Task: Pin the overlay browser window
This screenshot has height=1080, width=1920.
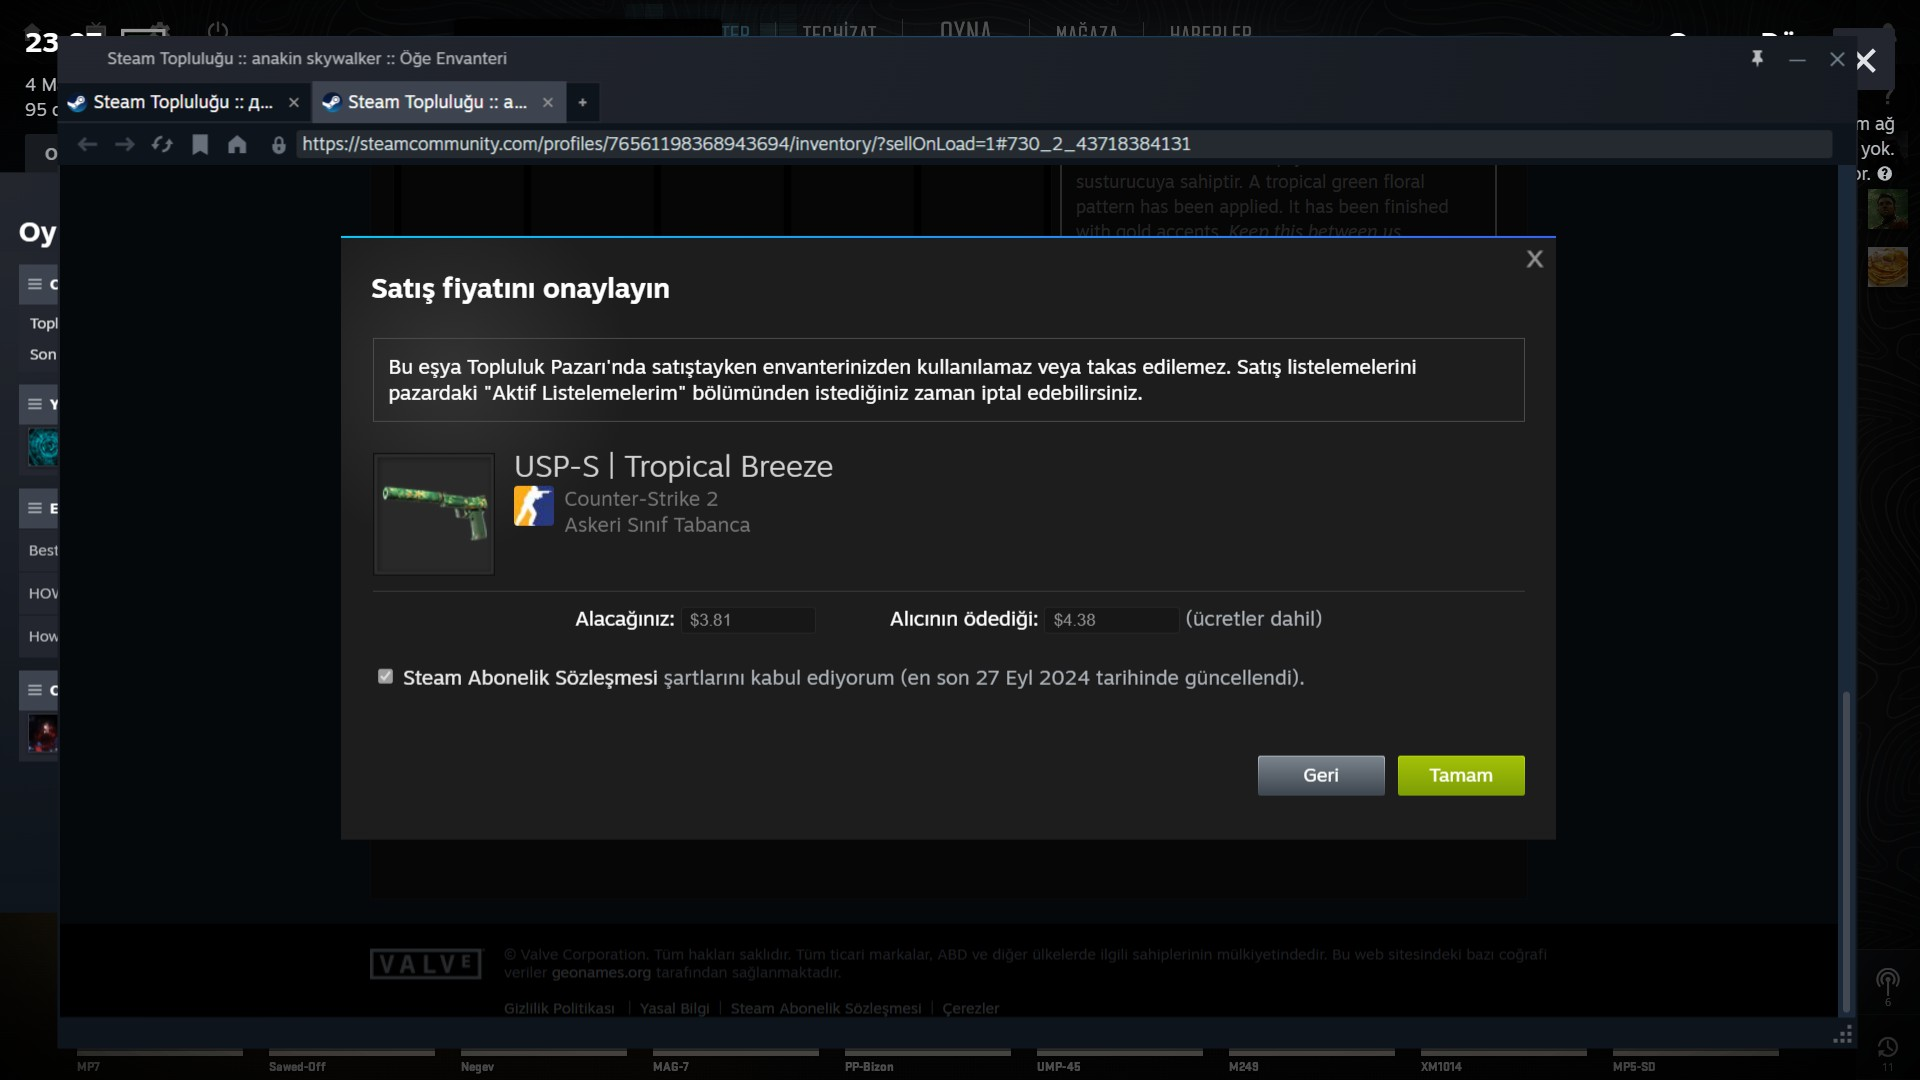Action: pos(1757,59)
